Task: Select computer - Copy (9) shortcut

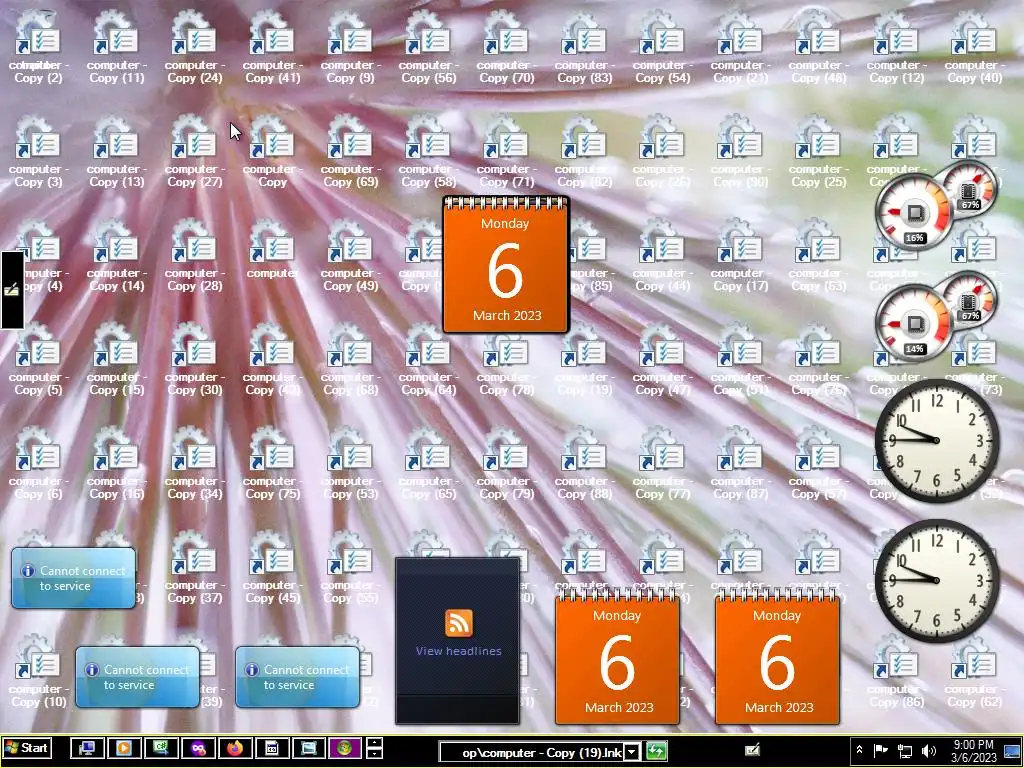Action: click(x=350, y=48)
